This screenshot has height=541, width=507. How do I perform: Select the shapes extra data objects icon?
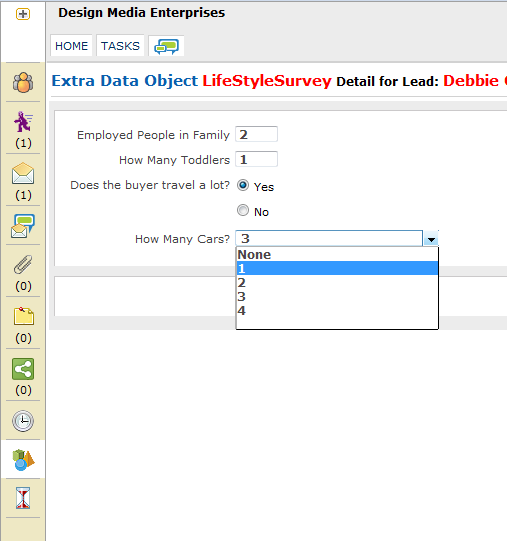(23, 460)
